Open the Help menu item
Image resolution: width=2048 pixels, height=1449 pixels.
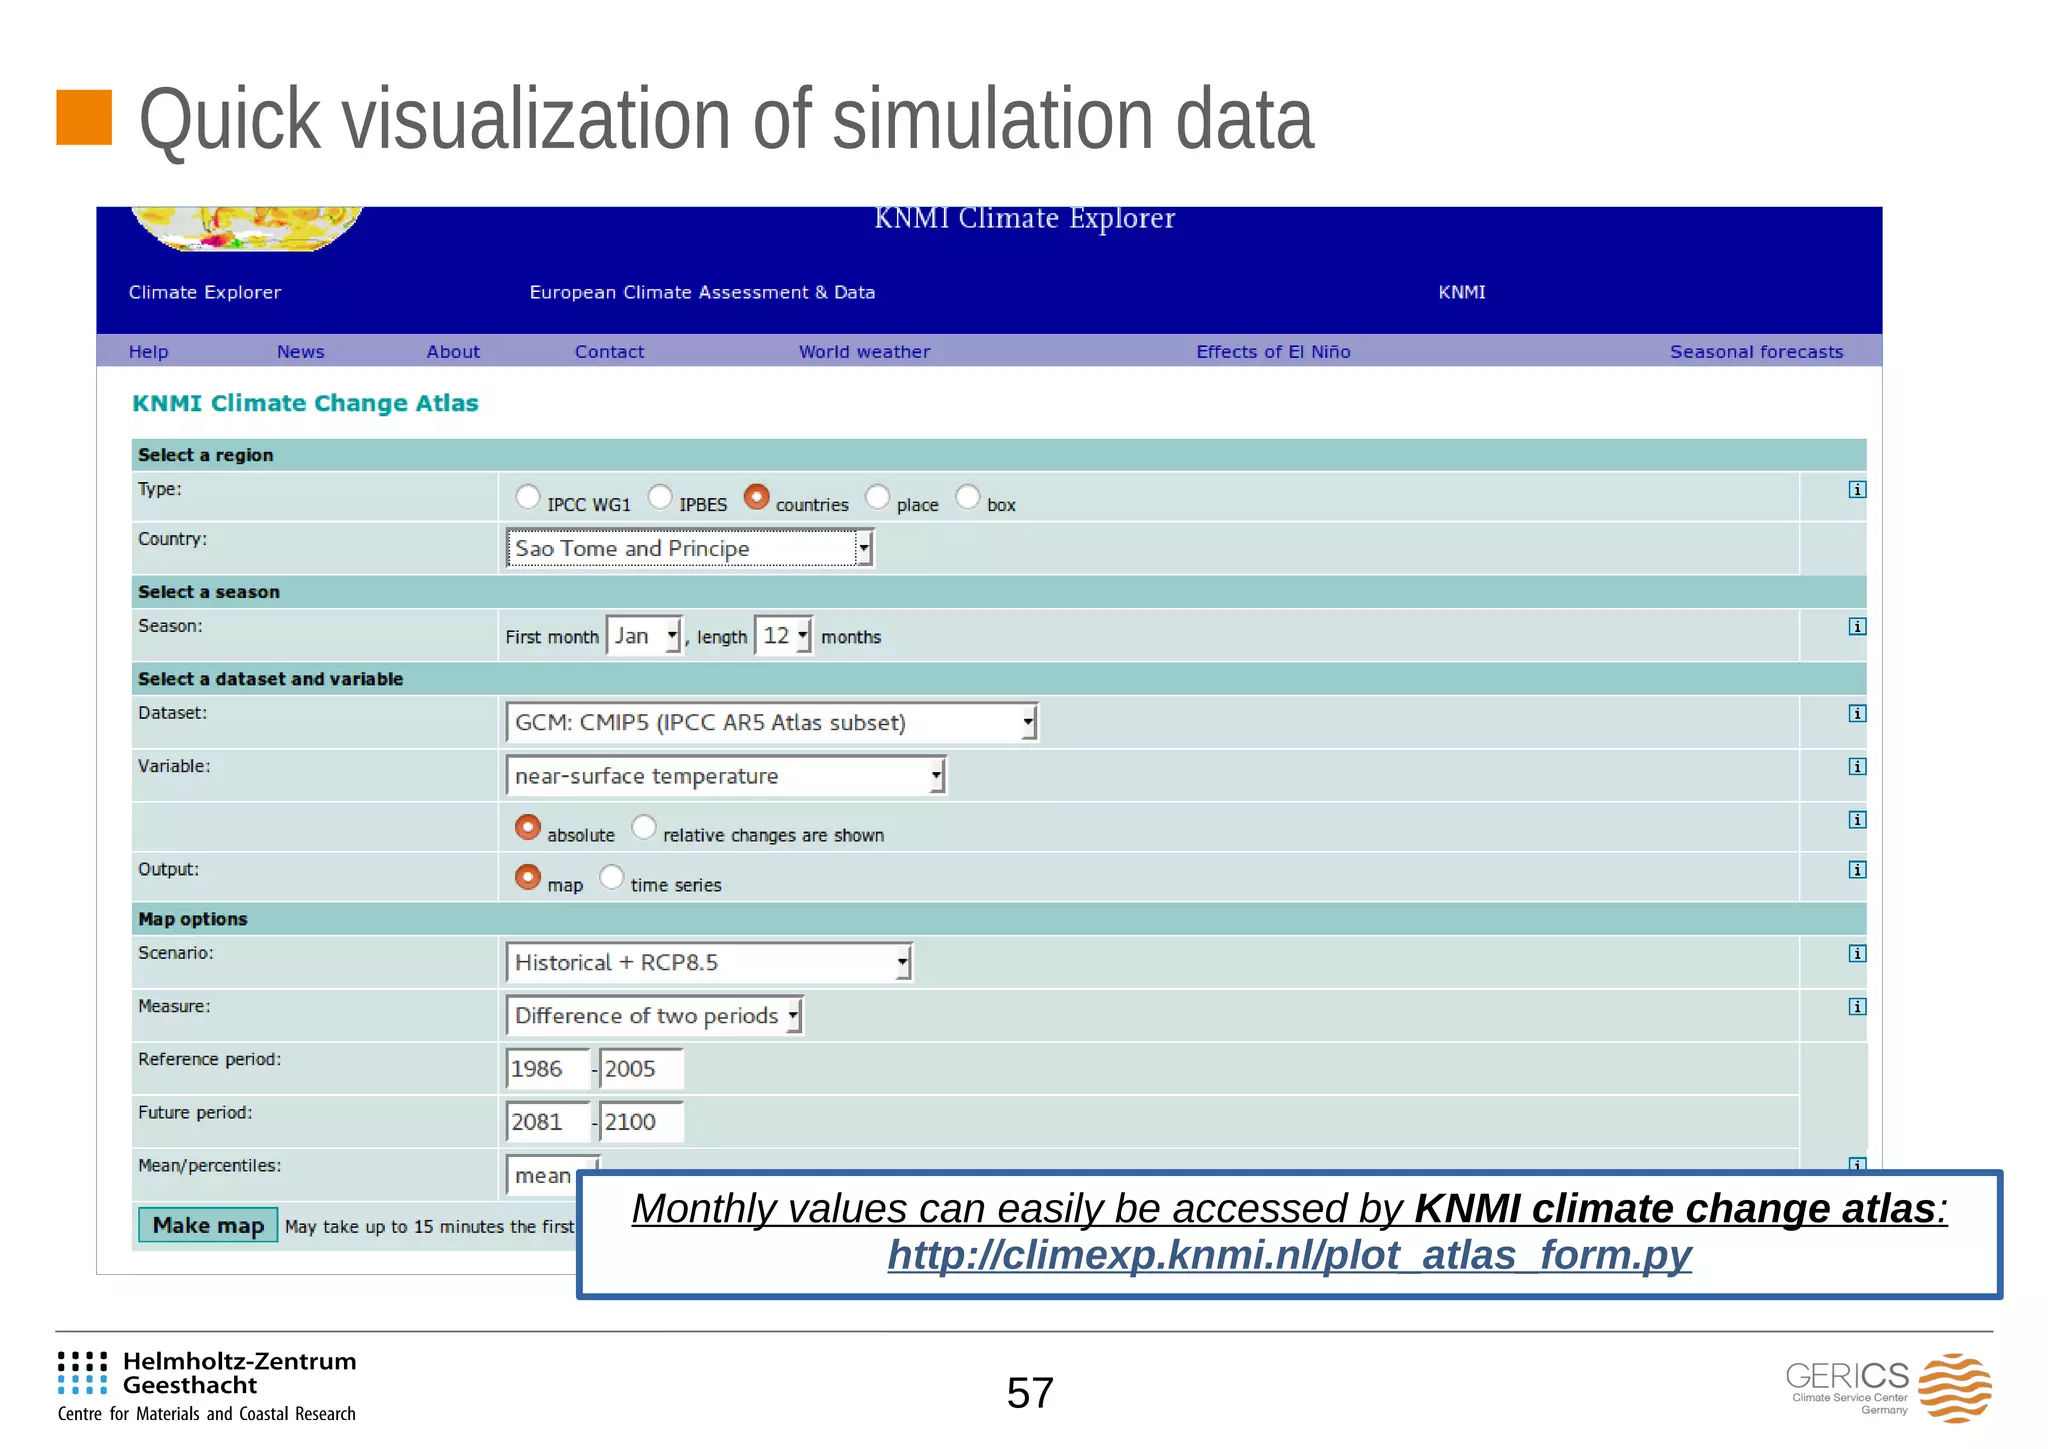coord(149,352)
